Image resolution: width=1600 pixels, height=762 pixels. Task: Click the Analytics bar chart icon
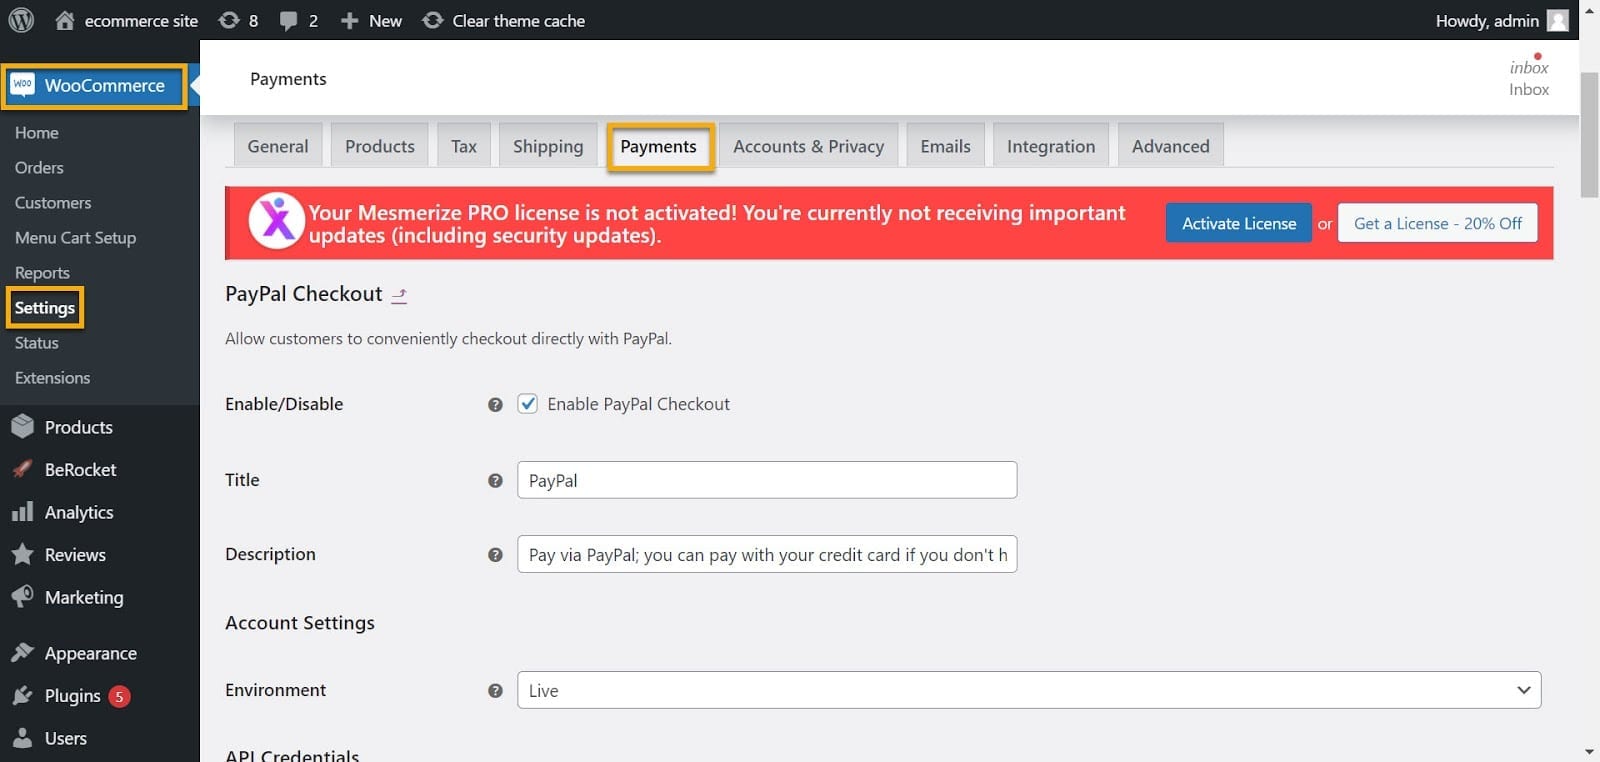tap(22, 512)
